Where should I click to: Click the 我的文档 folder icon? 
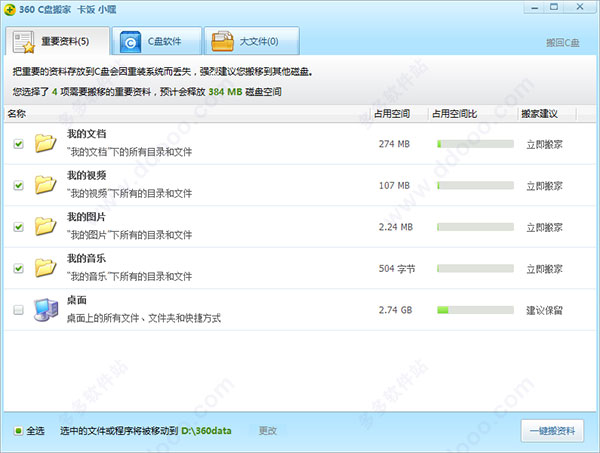coord(46,143)
